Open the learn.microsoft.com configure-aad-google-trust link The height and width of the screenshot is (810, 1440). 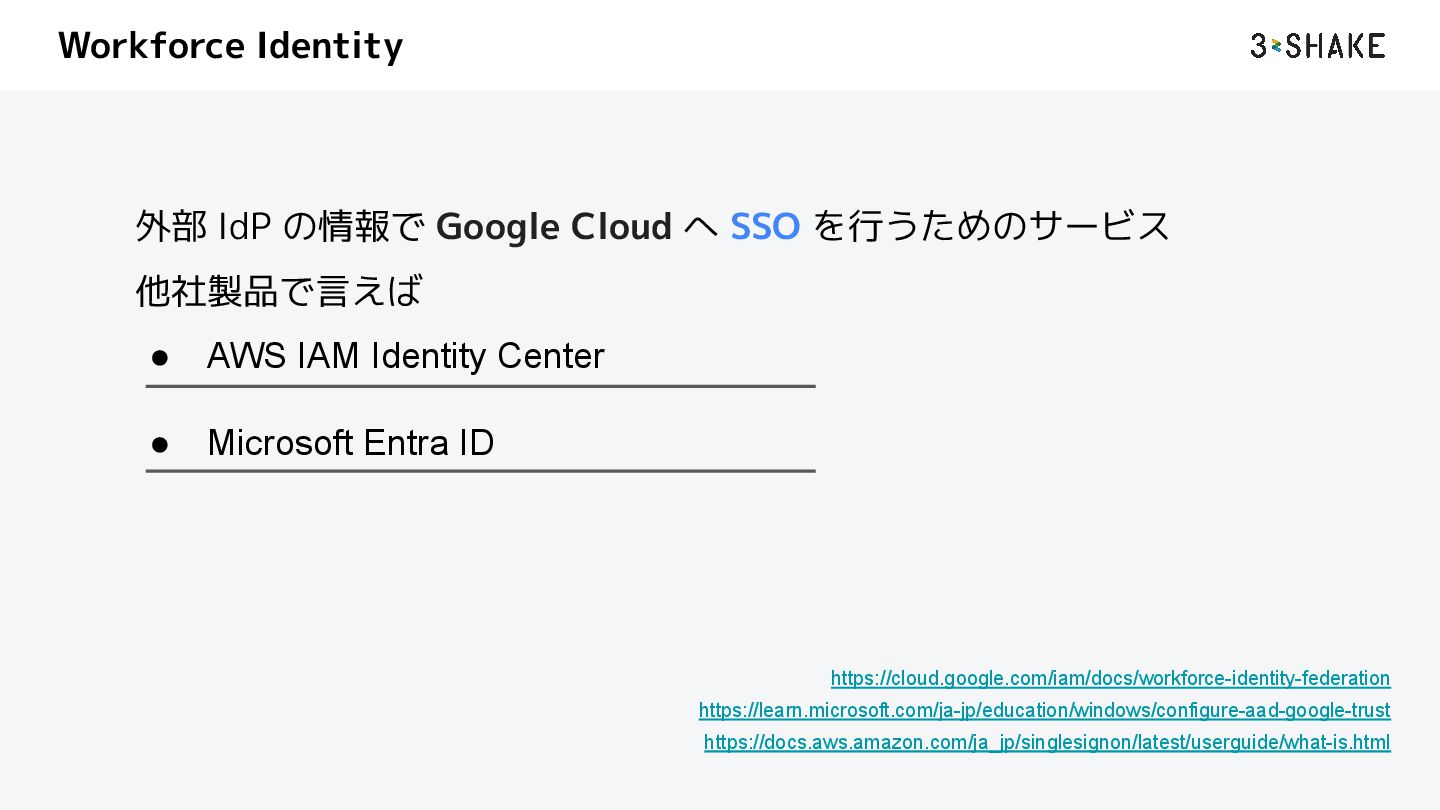point(1044,710)
